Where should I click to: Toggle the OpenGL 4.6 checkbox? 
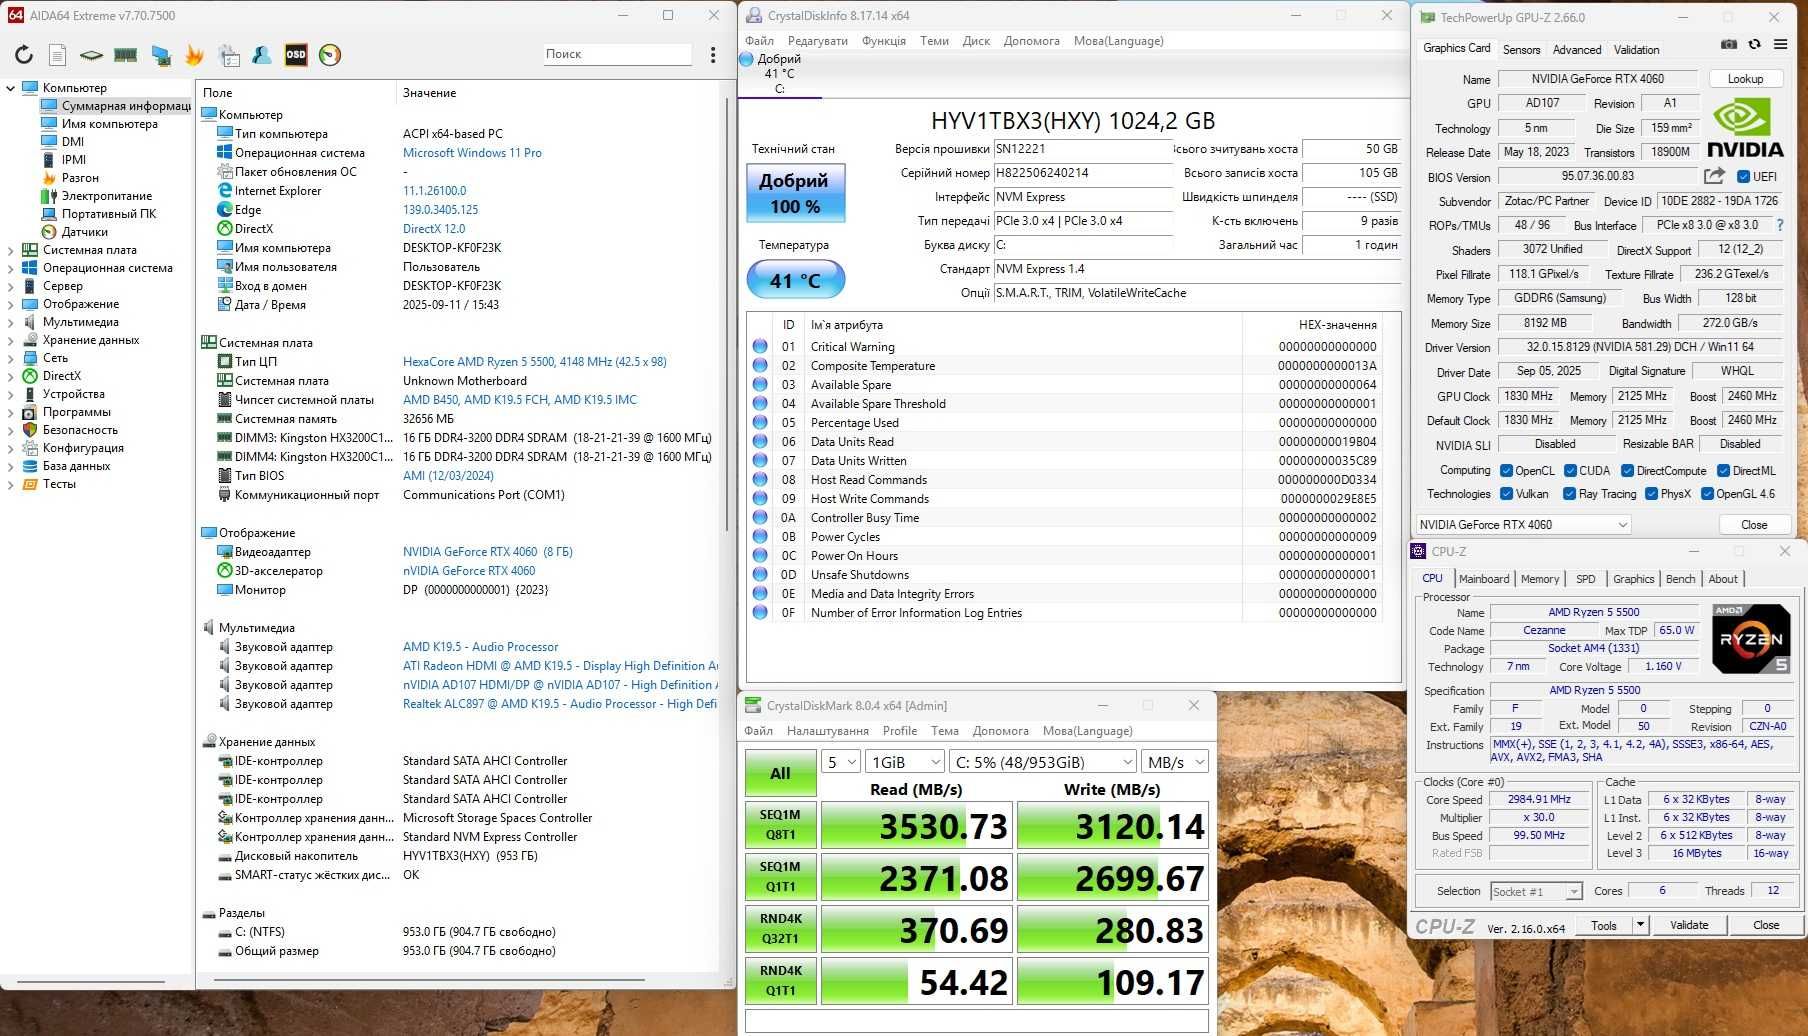[1707, 494]
